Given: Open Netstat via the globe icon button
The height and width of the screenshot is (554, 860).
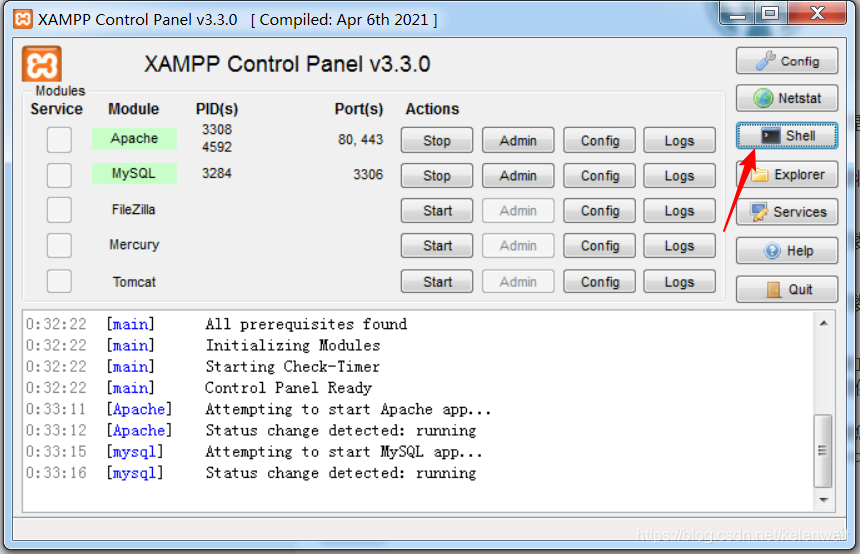Looking at the screenshot, I should (x=787, y=98).
